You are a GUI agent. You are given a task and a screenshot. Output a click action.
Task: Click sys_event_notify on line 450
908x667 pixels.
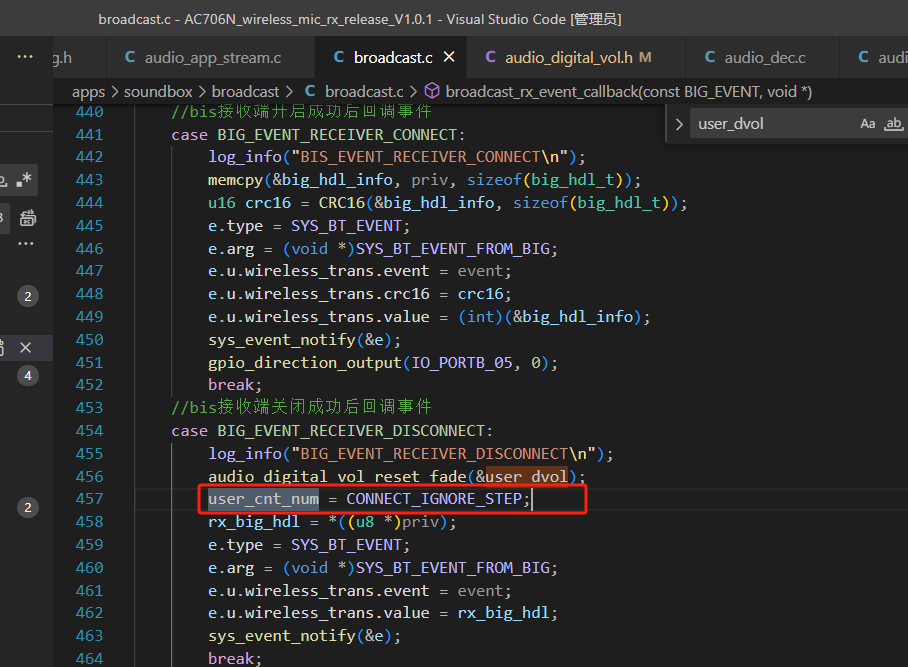(x=281, y=340)
